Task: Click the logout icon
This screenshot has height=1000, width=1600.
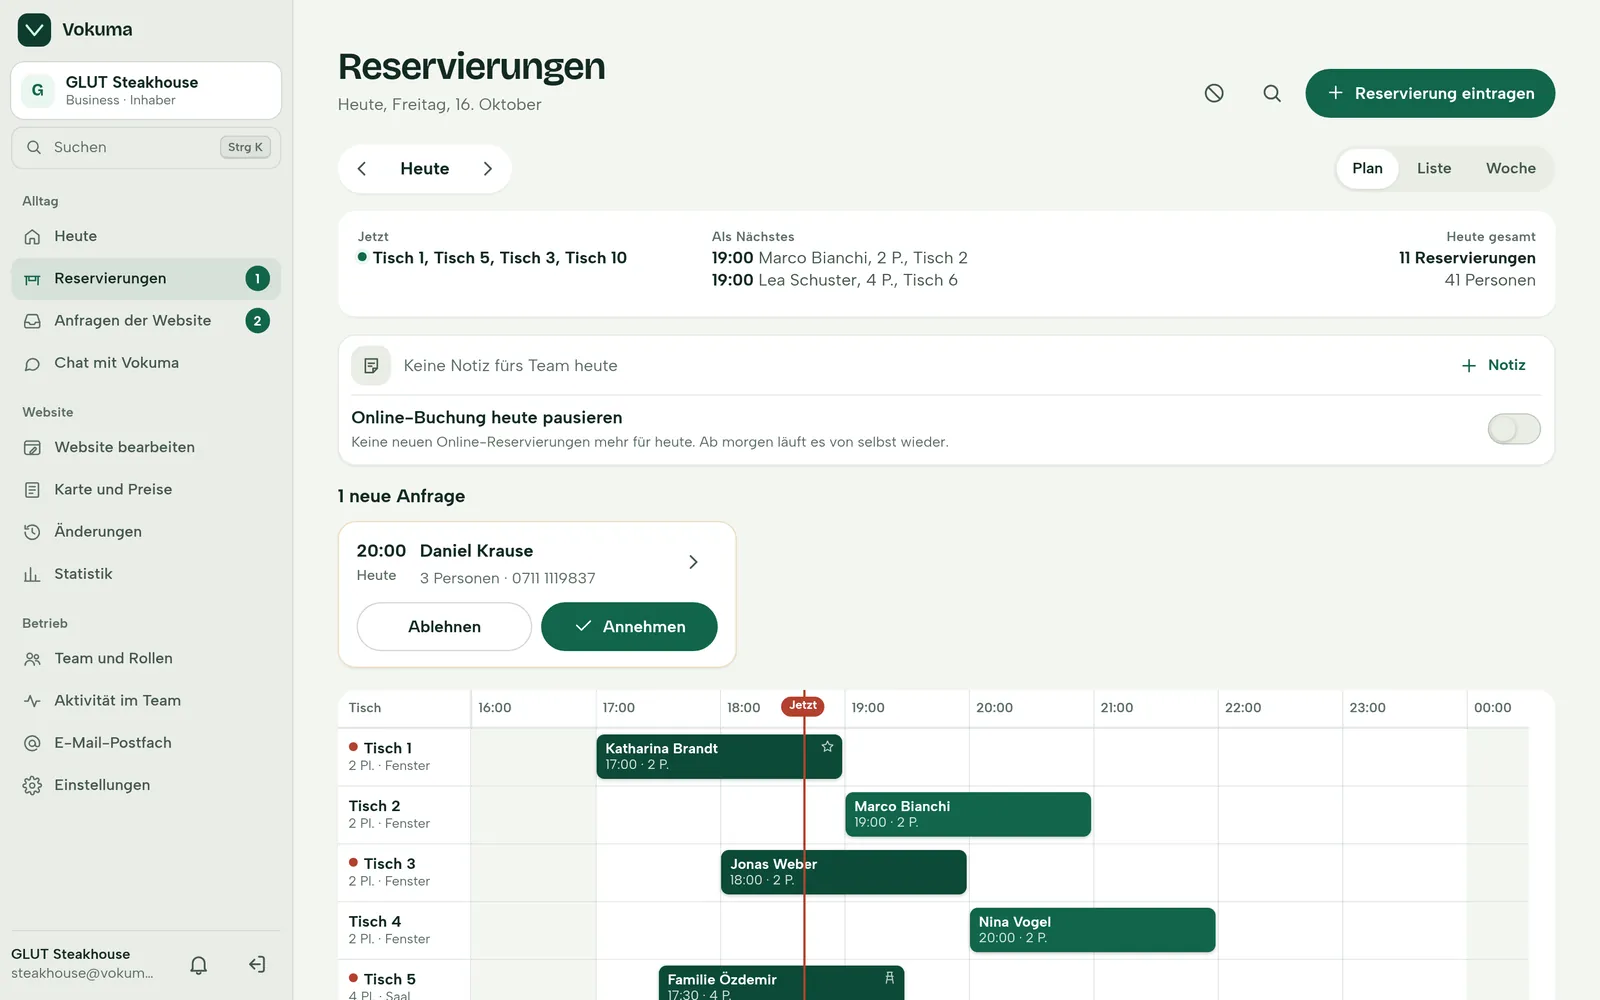Action: click(x=257, y=965)
